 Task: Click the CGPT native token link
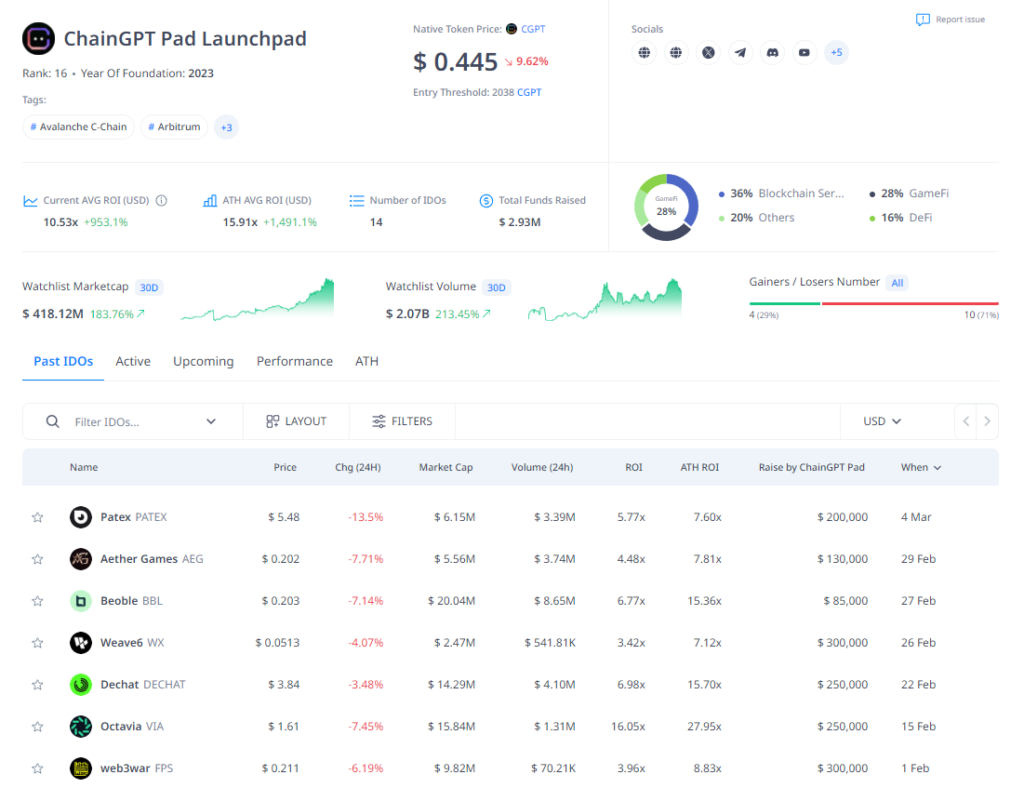point(533,29)
